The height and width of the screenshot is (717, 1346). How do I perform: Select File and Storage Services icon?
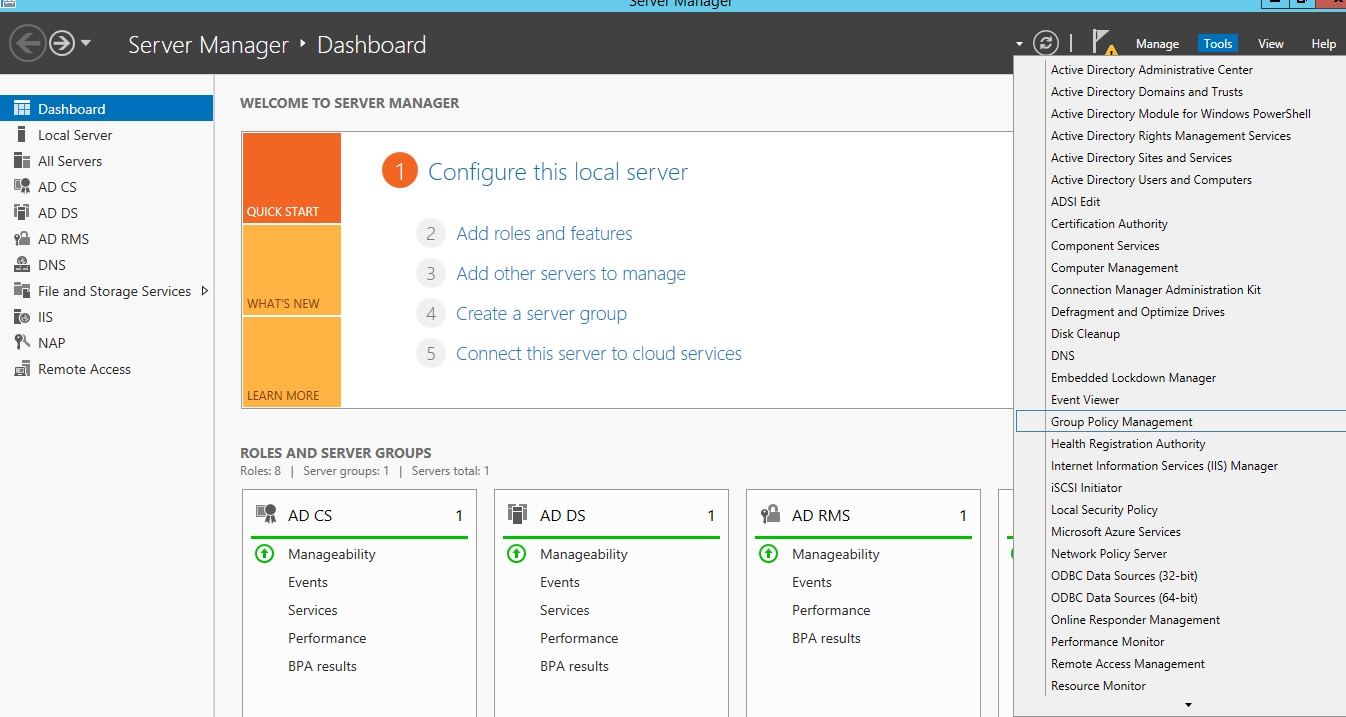point(22,291)
